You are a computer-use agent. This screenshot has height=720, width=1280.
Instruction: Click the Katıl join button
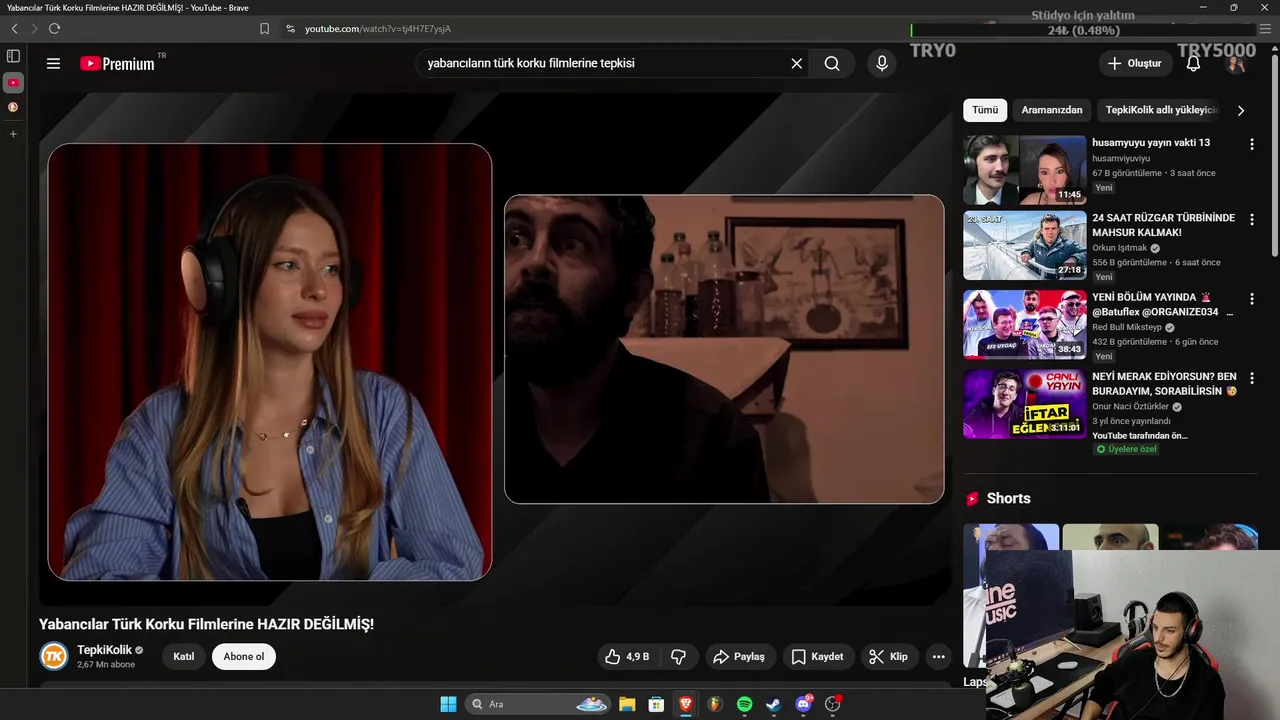click(x=184, y=657)
